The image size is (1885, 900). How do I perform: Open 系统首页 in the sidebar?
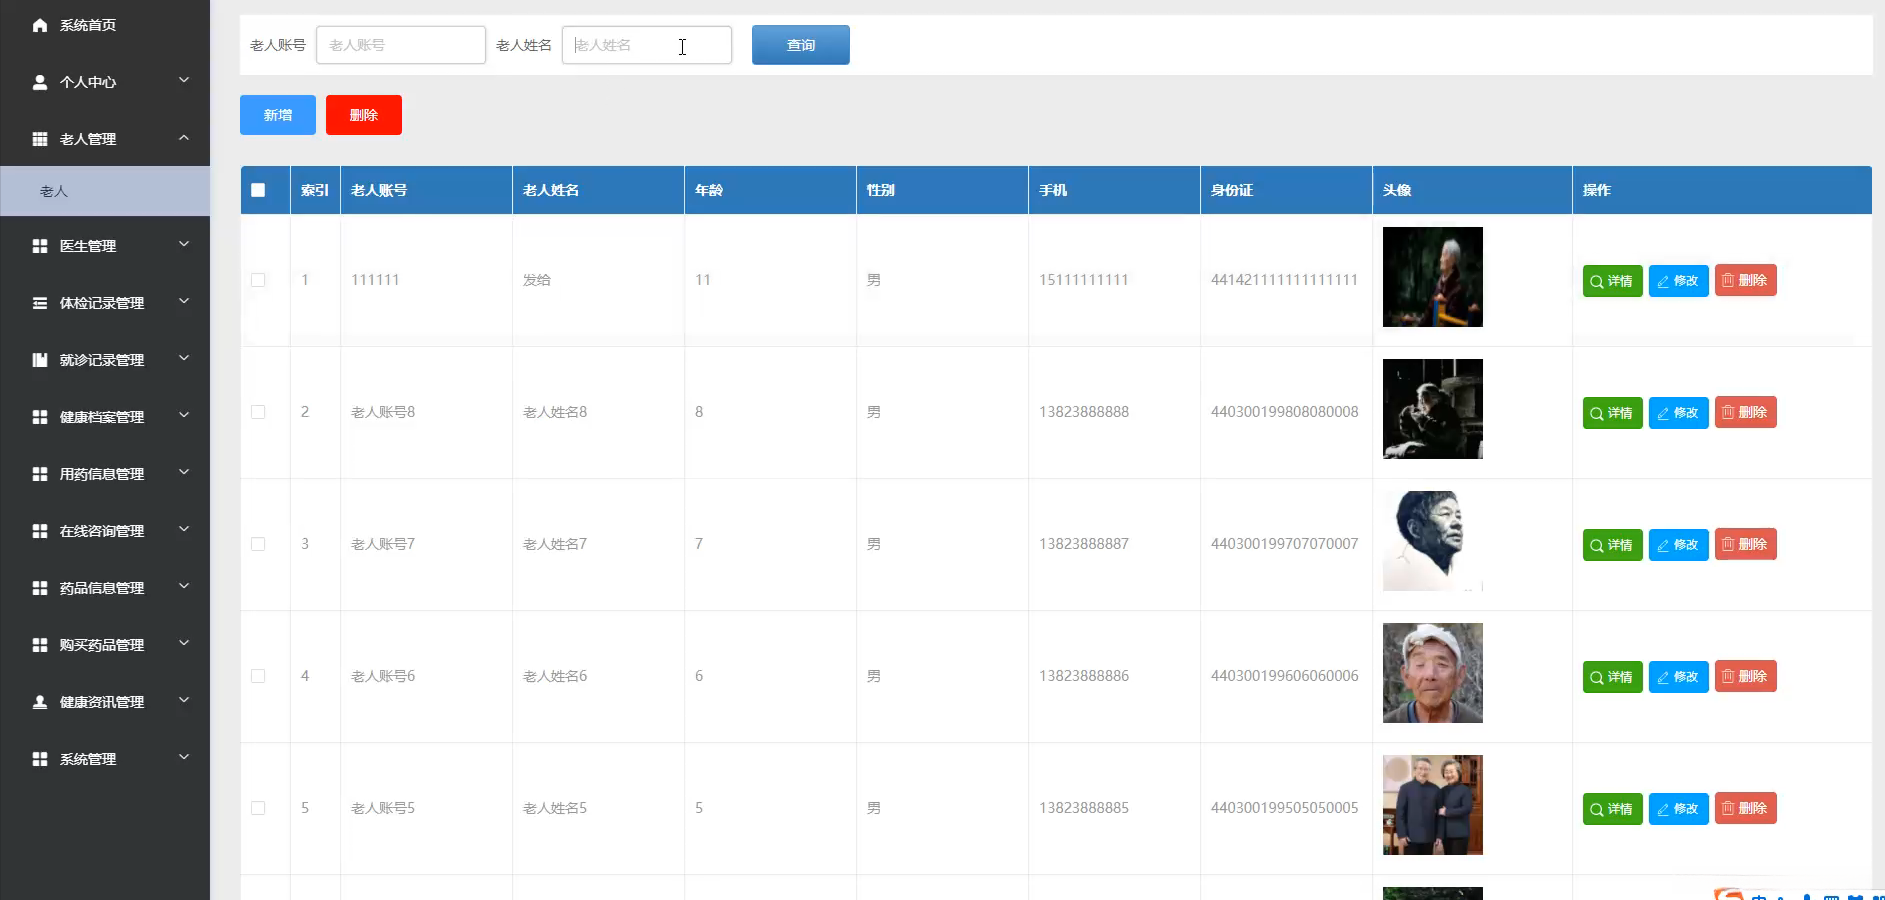tap(105, 25)
